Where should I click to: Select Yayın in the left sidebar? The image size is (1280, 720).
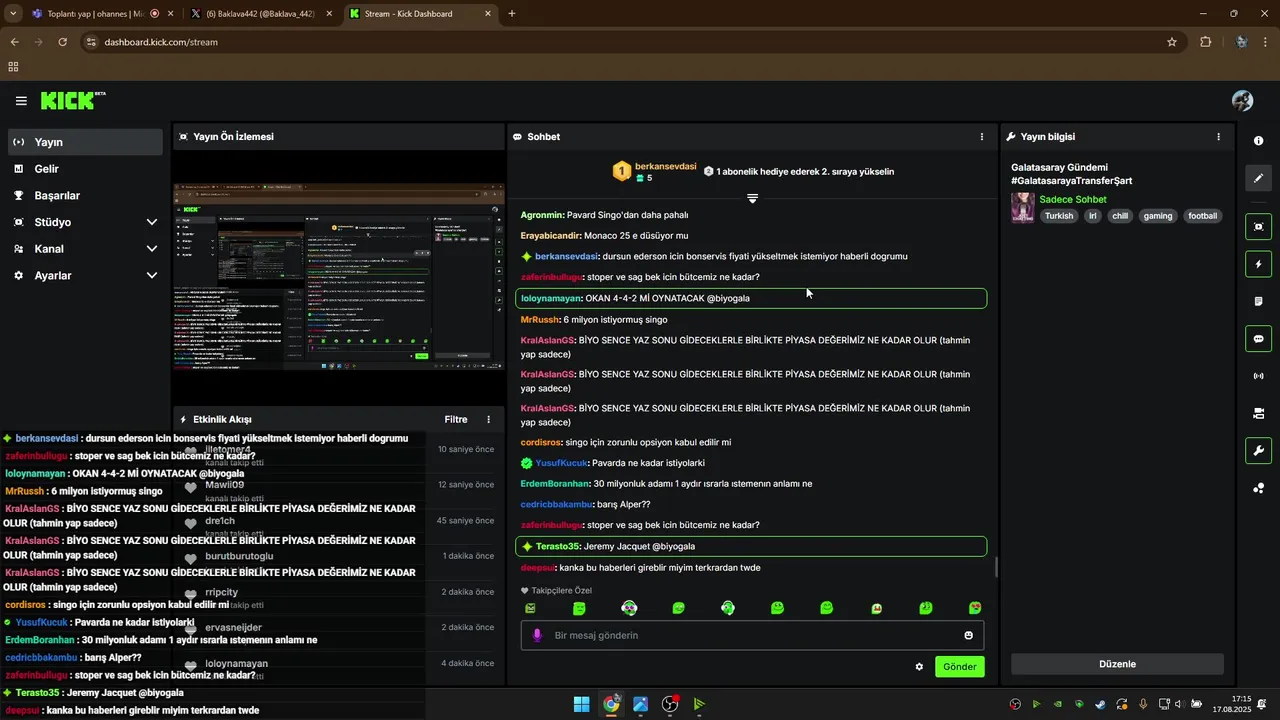(x=85, y=142)
